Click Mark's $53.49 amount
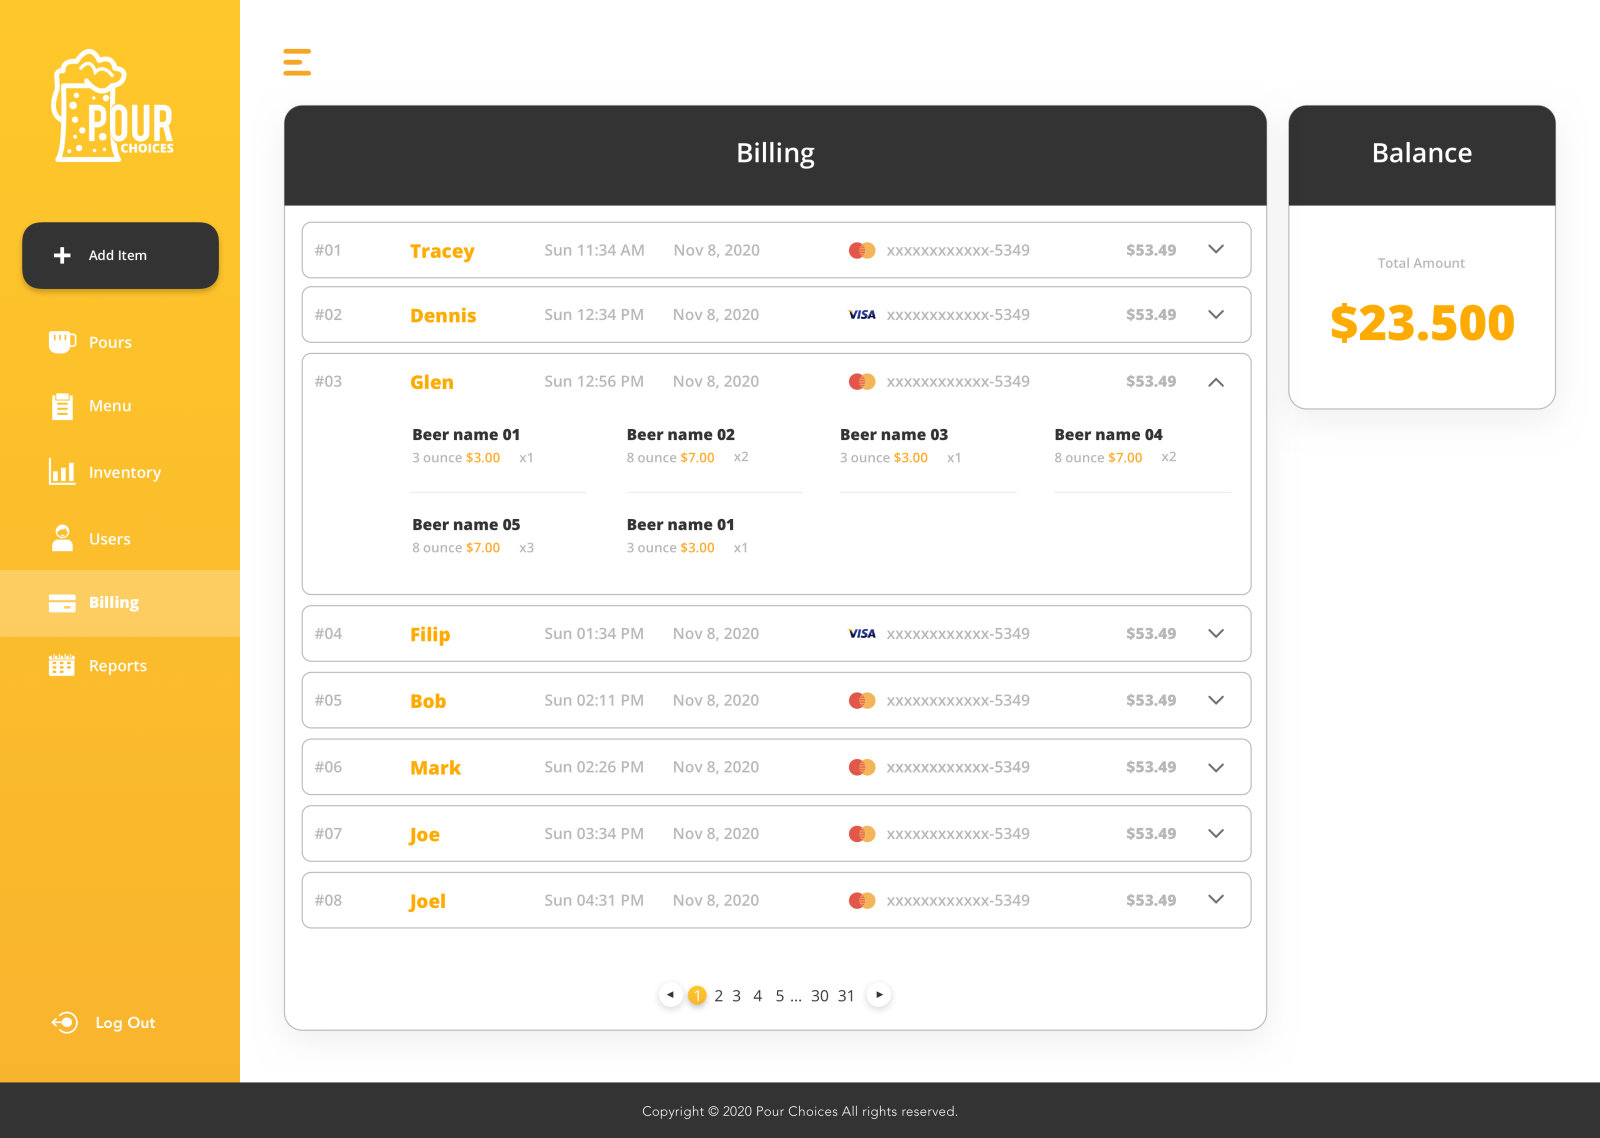Image resolution: width=1600 pixels, height=1138 pixels. (1151, 767)
